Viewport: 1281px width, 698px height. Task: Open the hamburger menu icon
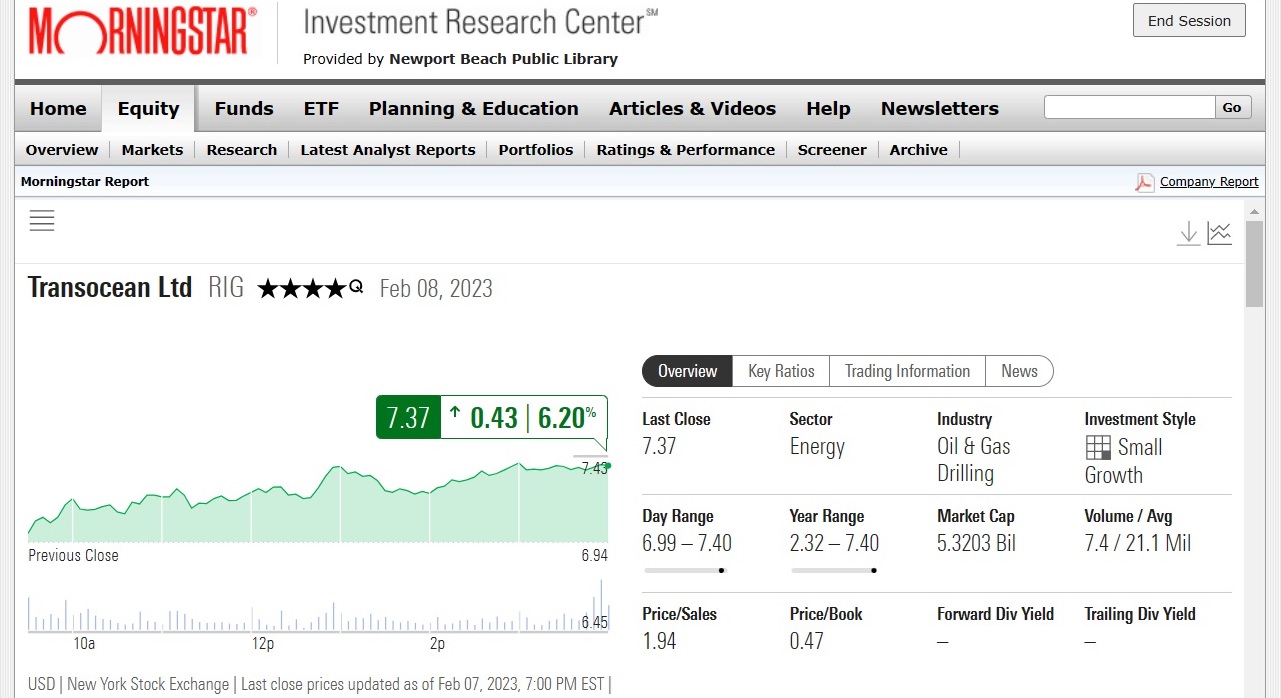point(42,221)
